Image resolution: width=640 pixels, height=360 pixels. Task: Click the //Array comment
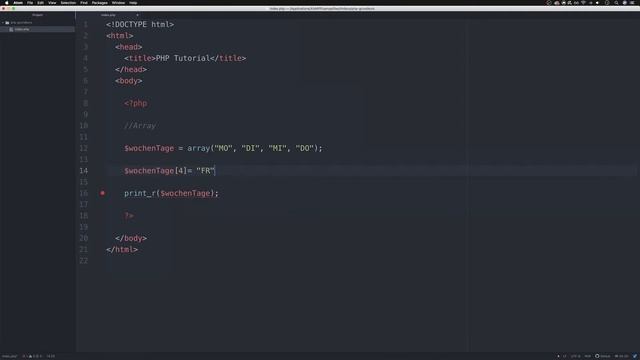click(x=140, y=126)
